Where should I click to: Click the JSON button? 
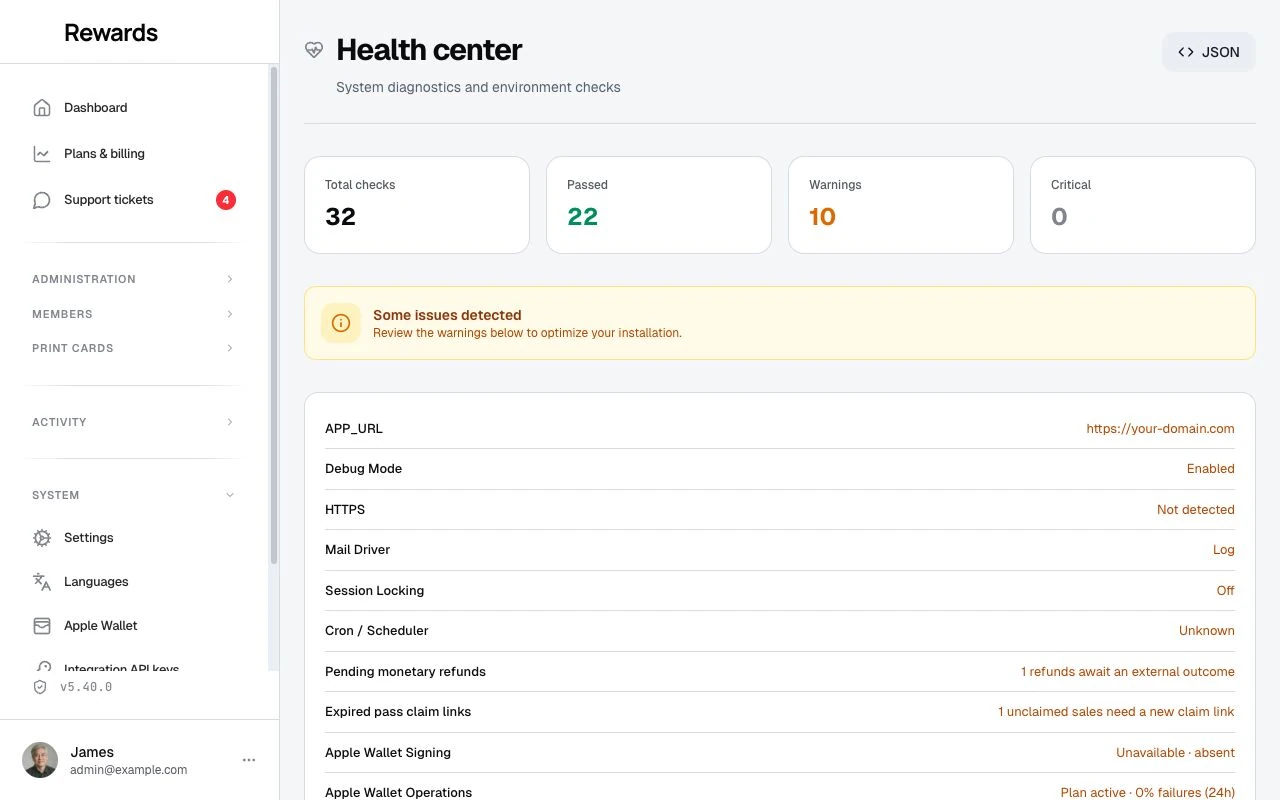[1208, 52]
